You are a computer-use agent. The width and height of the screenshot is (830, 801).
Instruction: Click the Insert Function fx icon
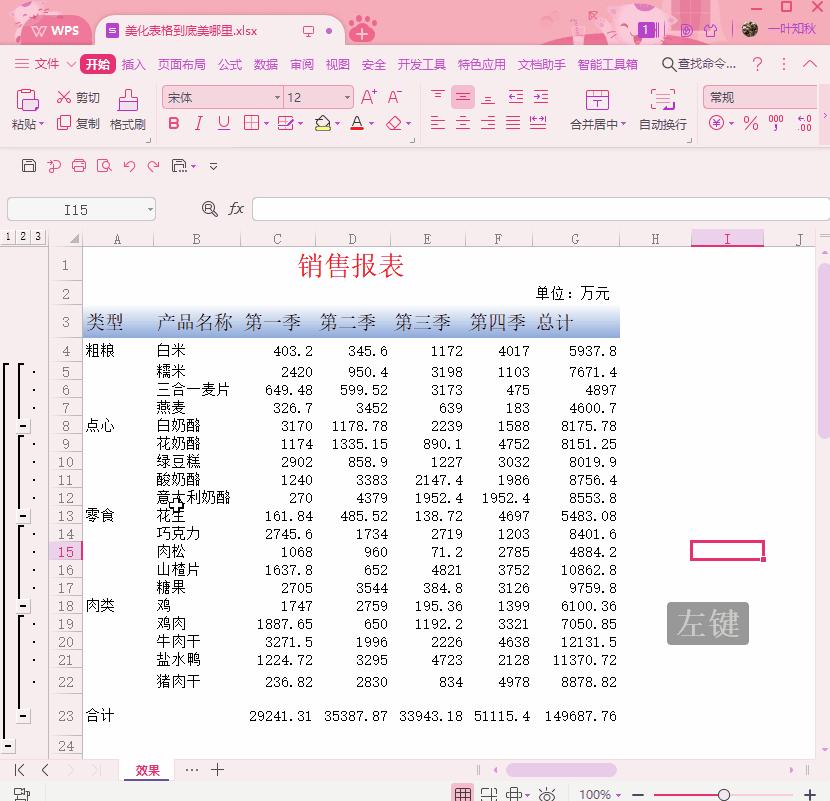(236, 208)
